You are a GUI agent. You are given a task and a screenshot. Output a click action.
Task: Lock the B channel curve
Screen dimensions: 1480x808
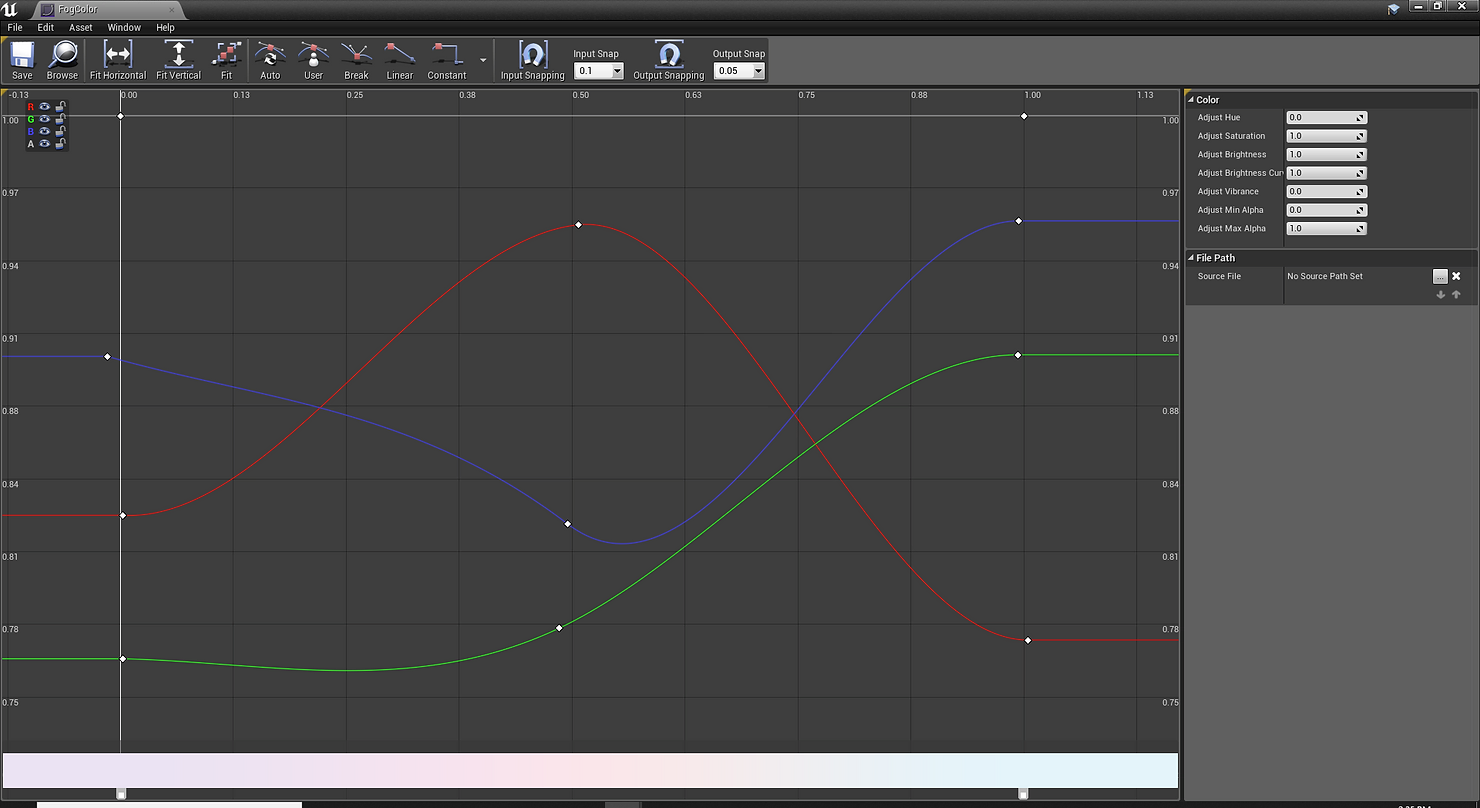tap(60, 131)
